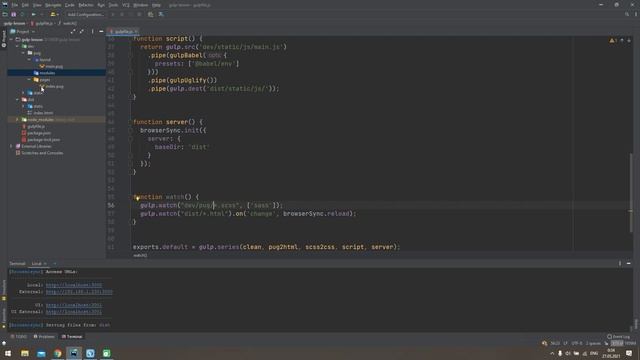Open the Project view dropdown
This screenshot has height=360, width=640.
click(23, 31)
